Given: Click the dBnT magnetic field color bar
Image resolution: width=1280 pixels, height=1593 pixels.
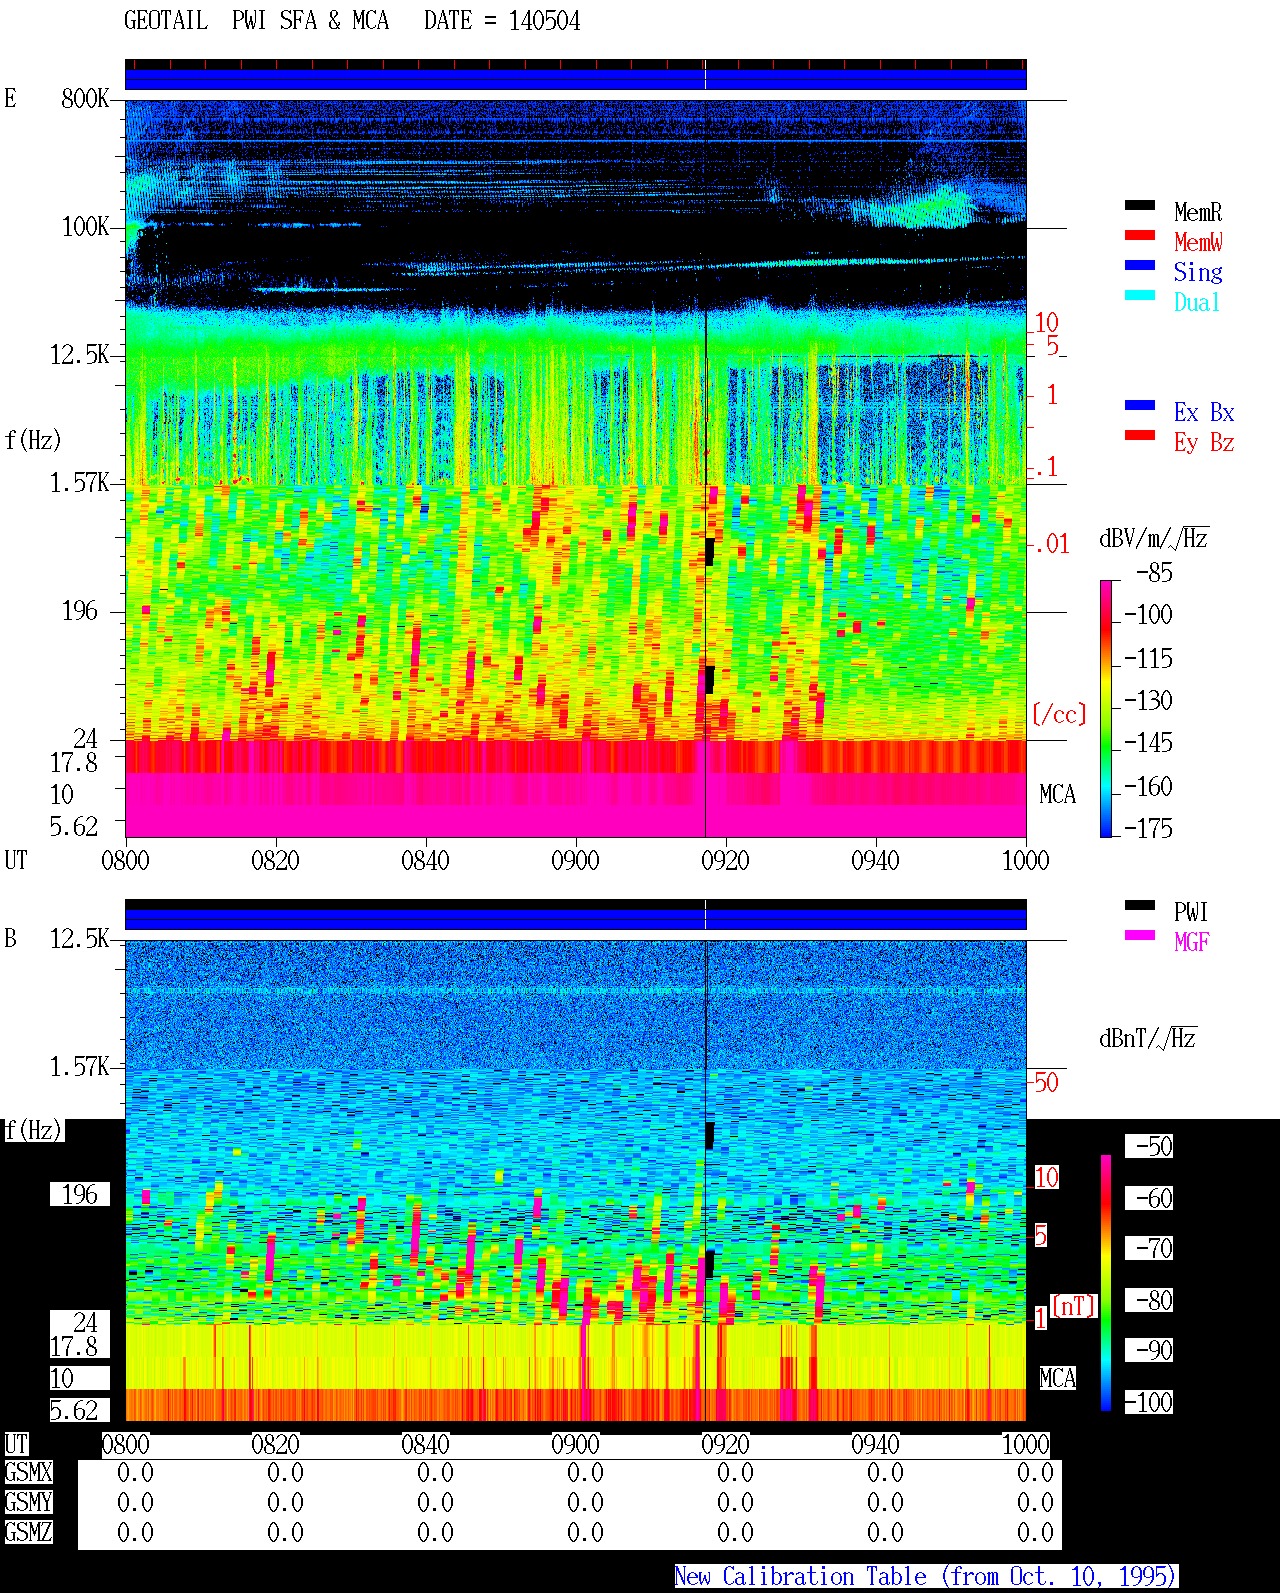Looking at the screenshot, I should (x=1106, y=1283).
